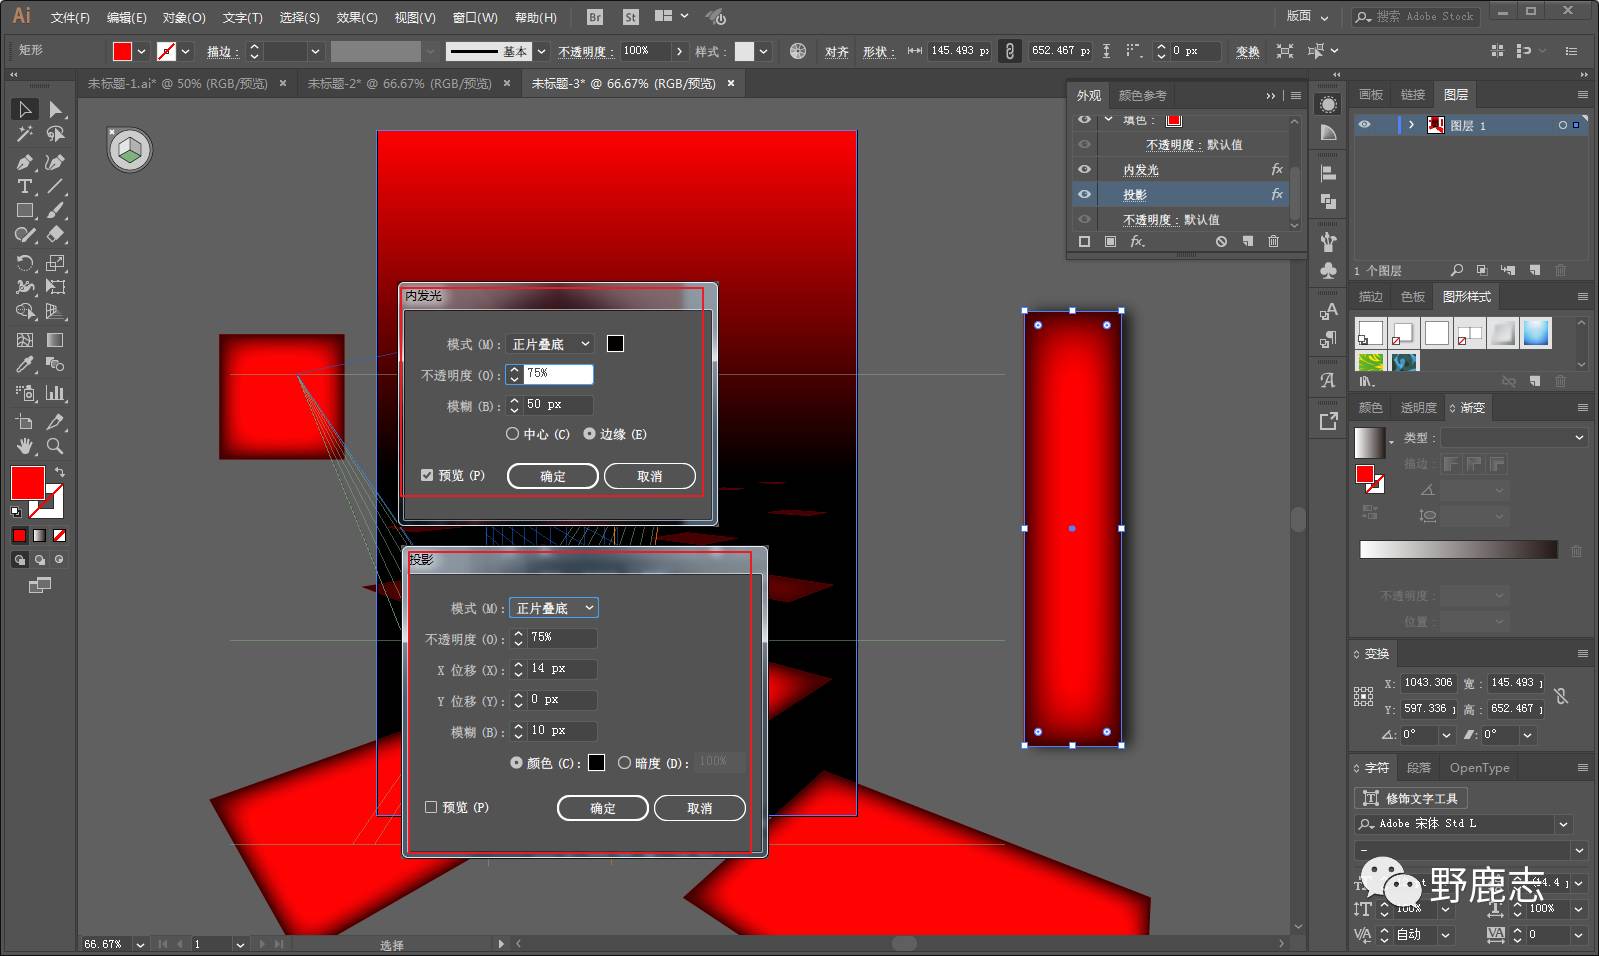Cancel the Drop Shadow dialog

pyautogui.click(x=699, y=808)
